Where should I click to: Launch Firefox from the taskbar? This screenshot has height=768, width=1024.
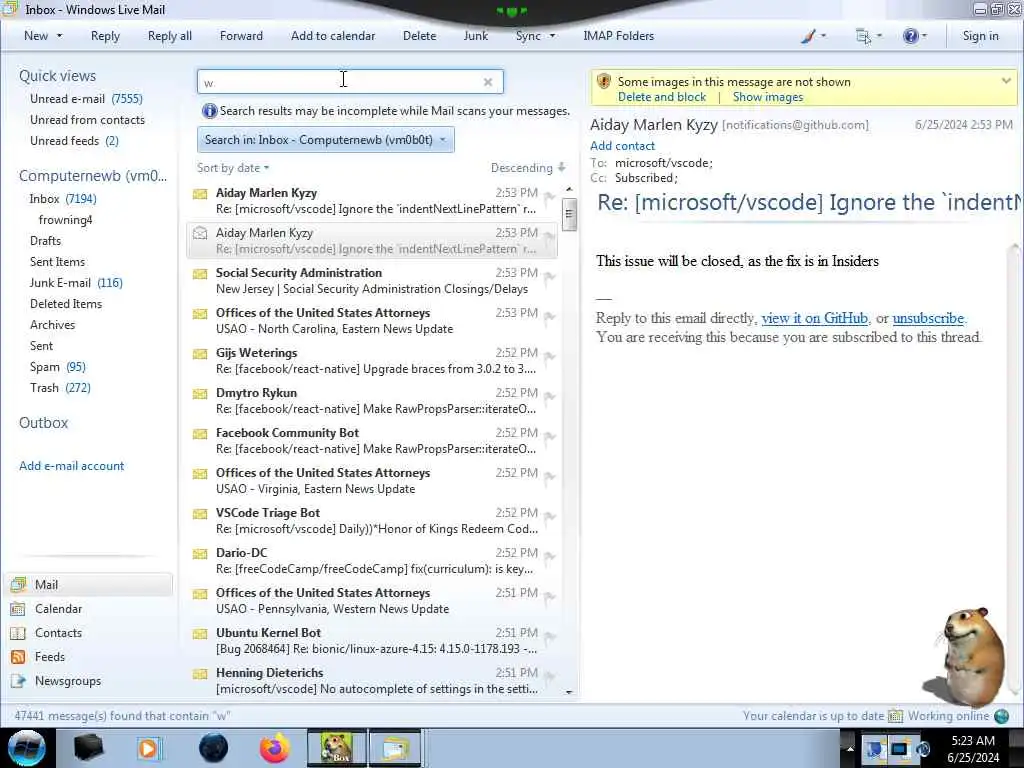coord(275,748)
